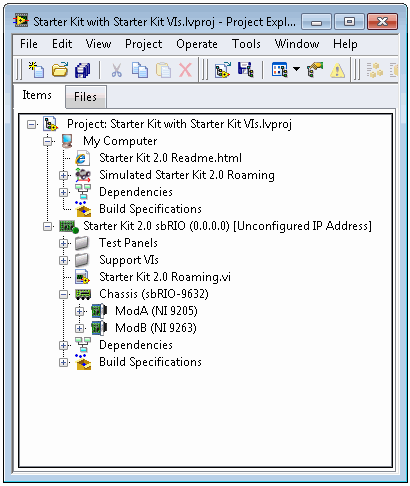Open the Tools menu
Viewport: 410px width, 486px height.
pyautogui.click(x=246, y=44)
